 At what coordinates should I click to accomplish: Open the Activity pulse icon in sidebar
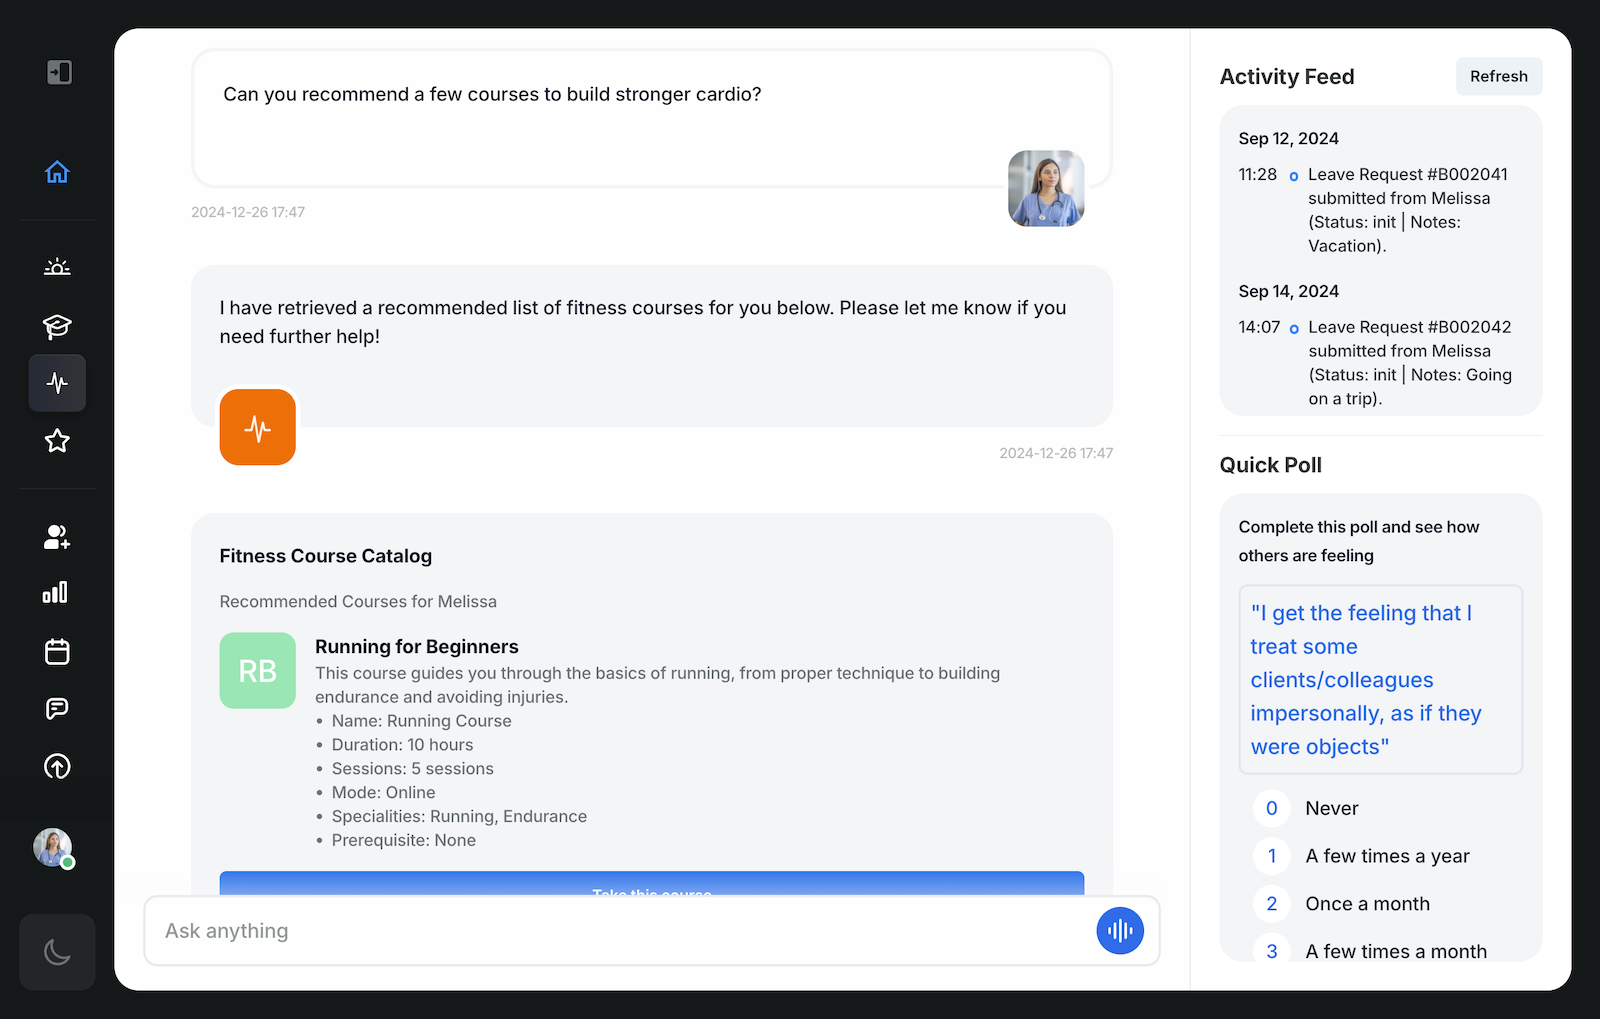tap(57, 382)
